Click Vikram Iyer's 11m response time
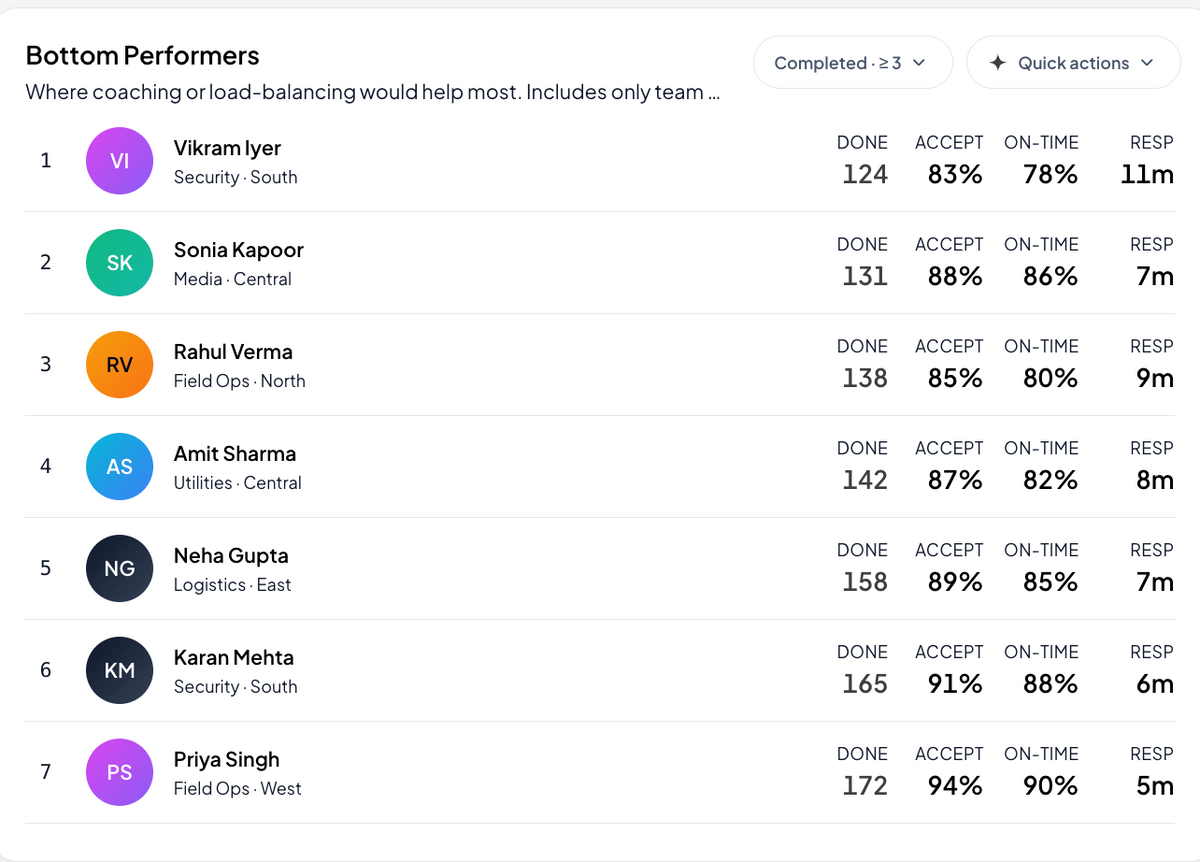Image resolution: width=1200 pixels, height=862 pixels. coord(1147,174)
